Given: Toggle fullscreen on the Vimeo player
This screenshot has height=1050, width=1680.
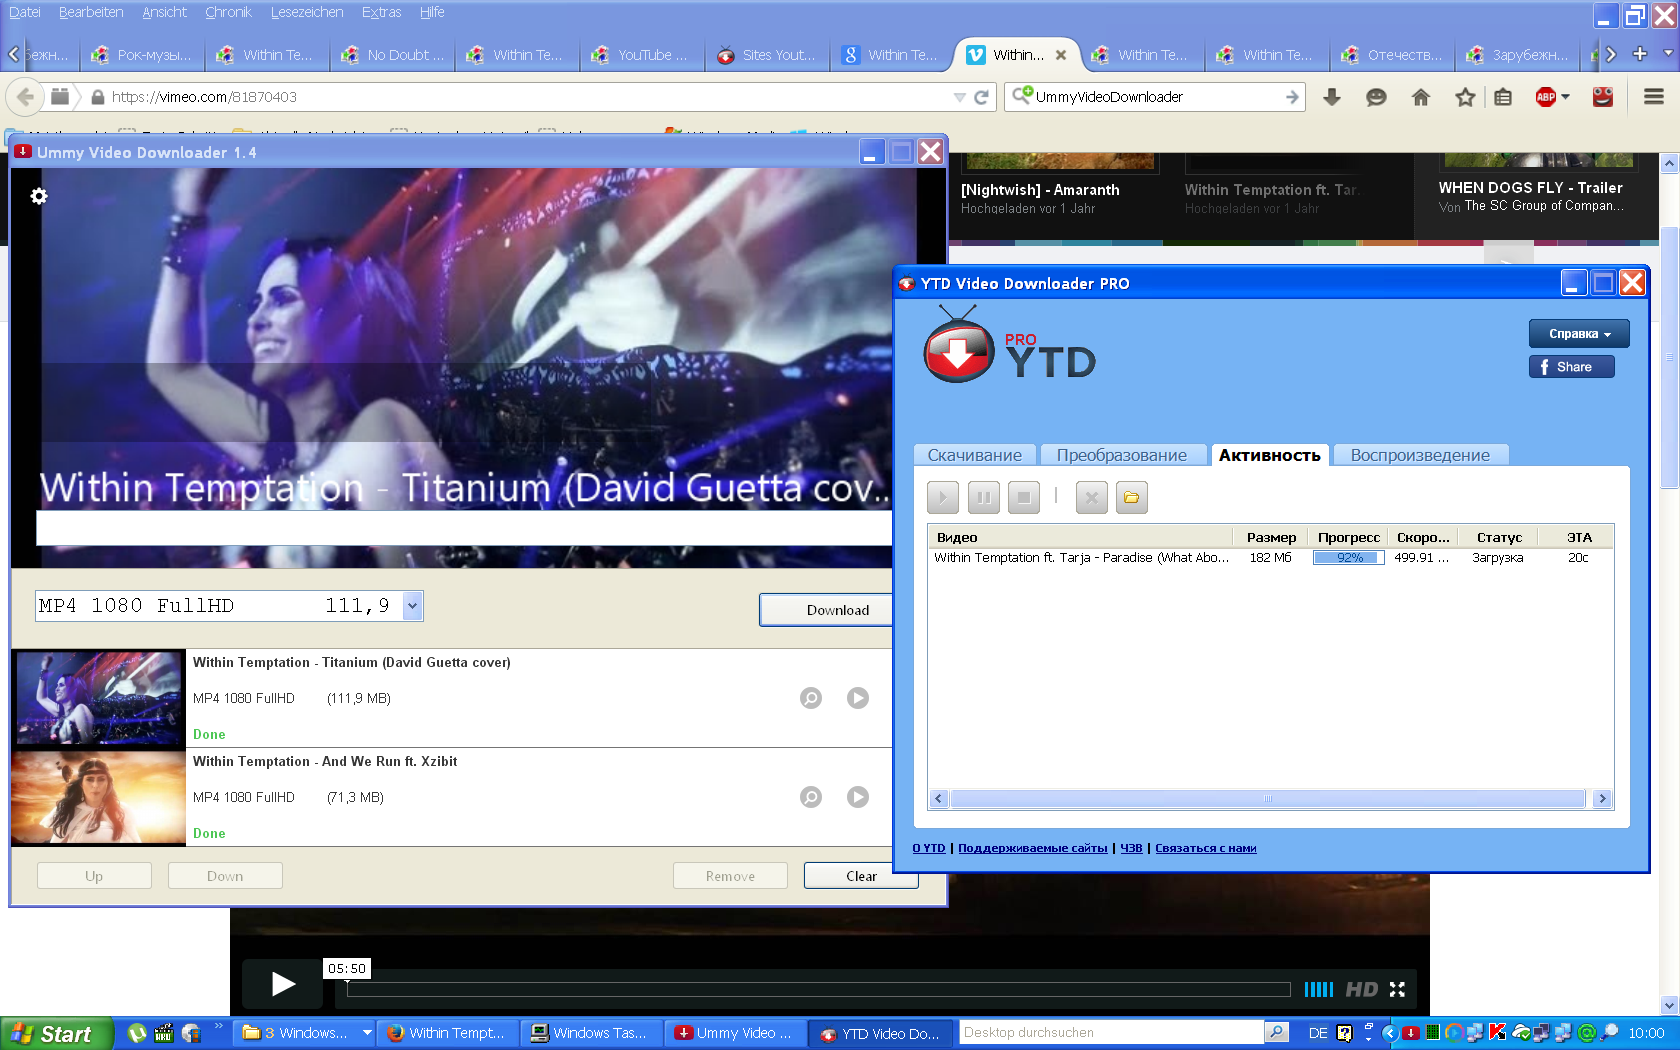Looking at the screenshot, I should [1397, 989].
